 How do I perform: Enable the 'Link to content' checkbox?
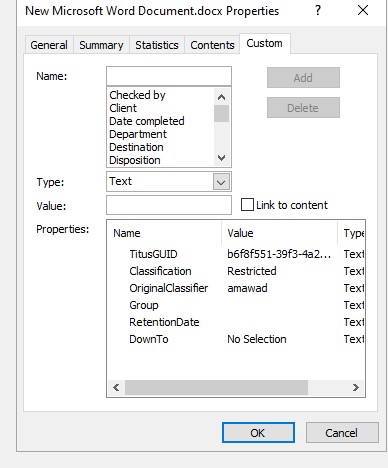tap(247, 205)
